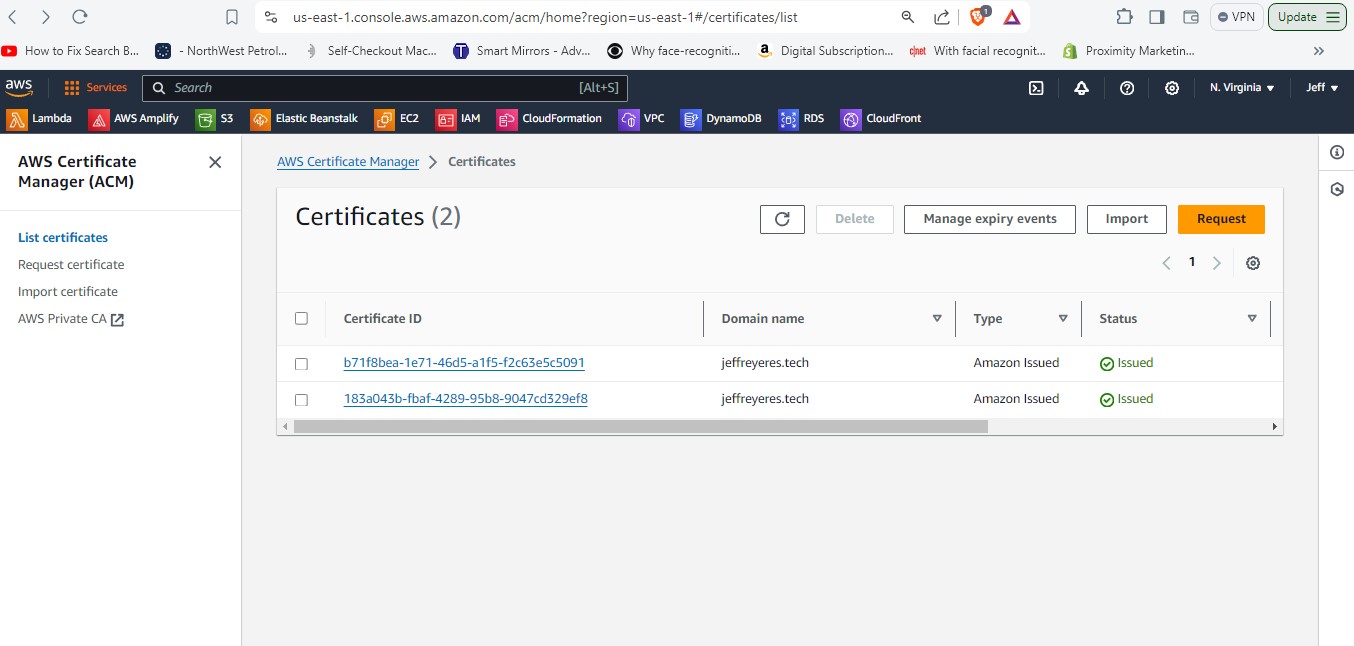Go to next page of certificates
The height and width of the screenshot is (646, 1354).
tap(1217, 263)
